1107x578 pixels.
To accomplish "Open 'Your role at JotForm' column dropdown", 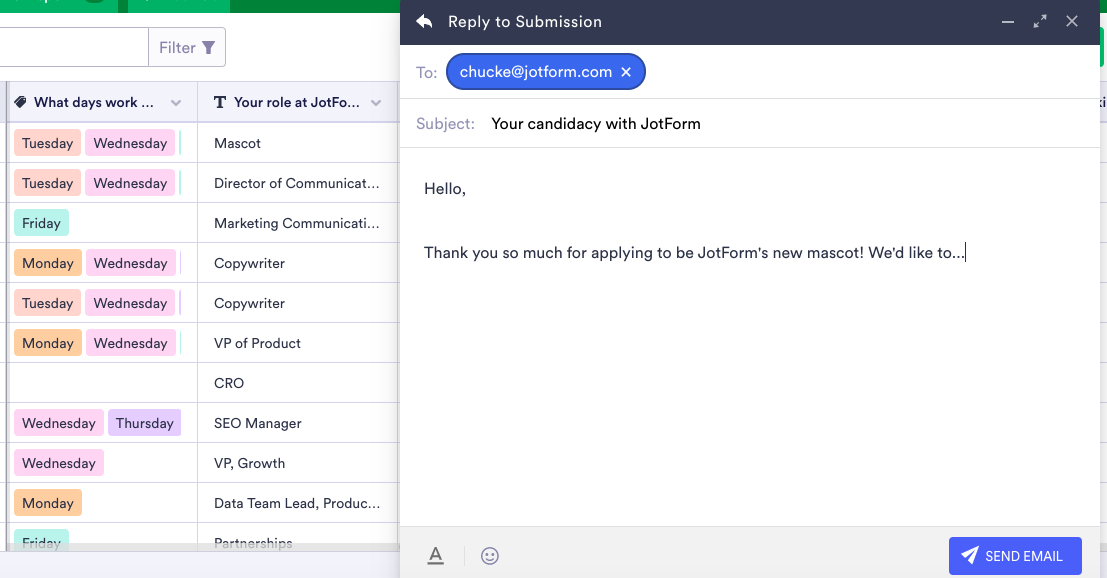I will pyautogui.click(x=376, y=103).
